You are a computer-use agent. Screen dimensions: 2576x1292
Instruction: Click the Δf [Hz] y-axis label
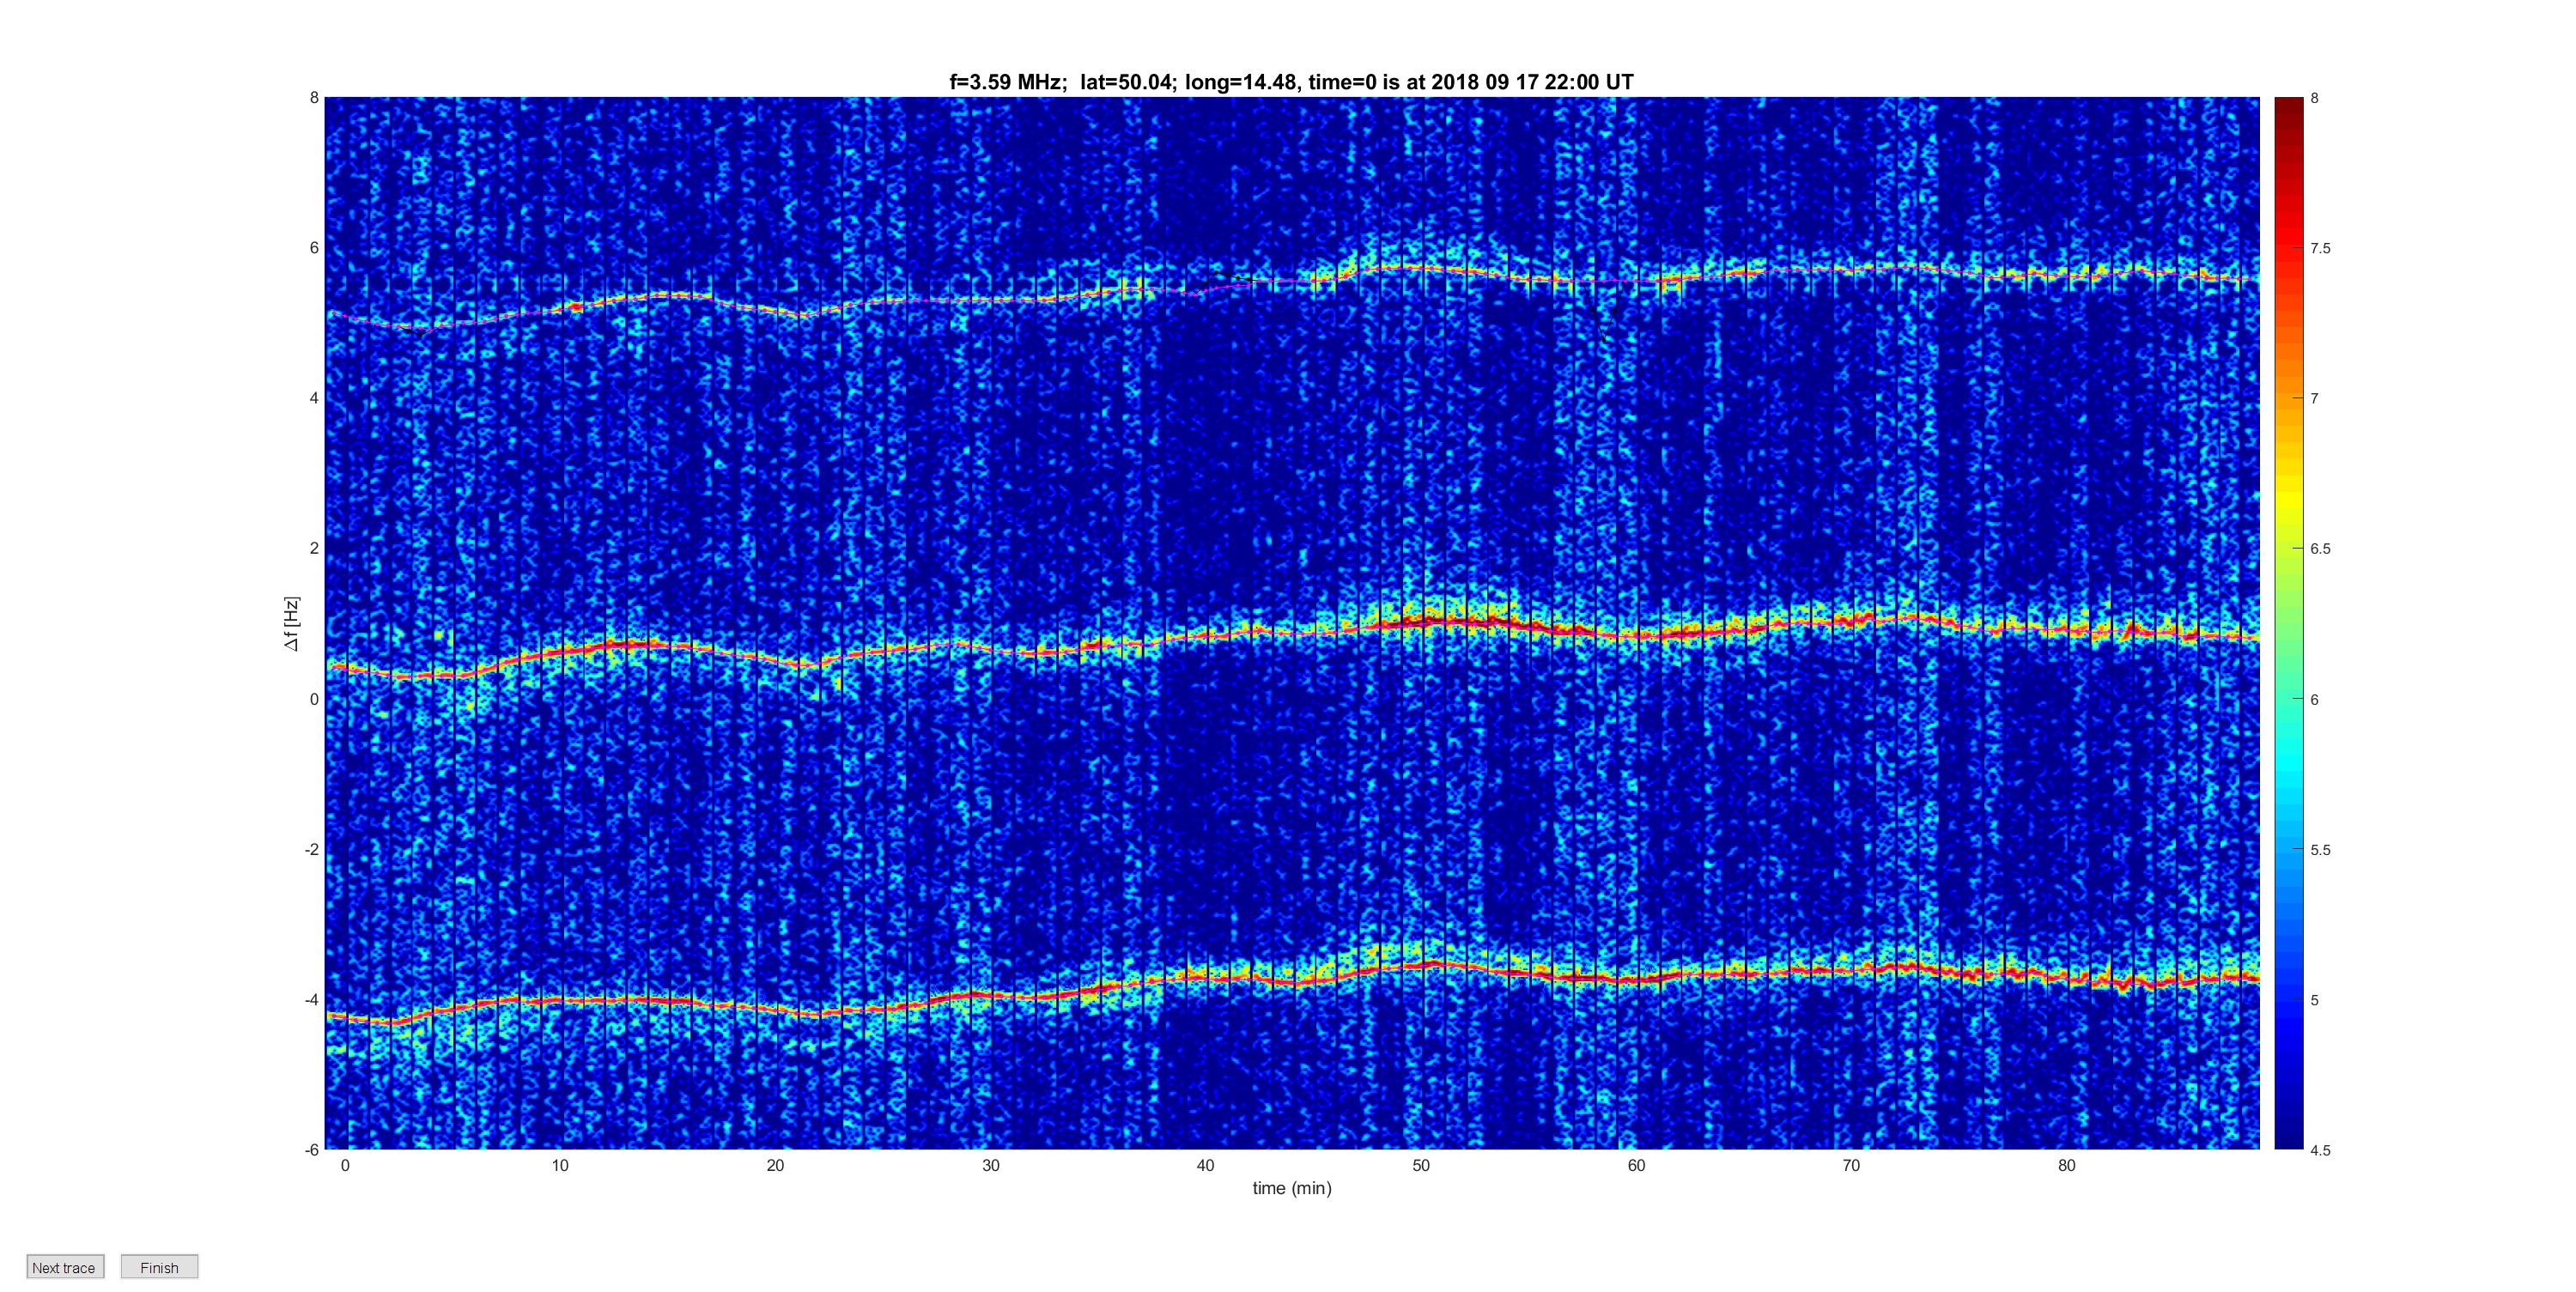[291, 624]
